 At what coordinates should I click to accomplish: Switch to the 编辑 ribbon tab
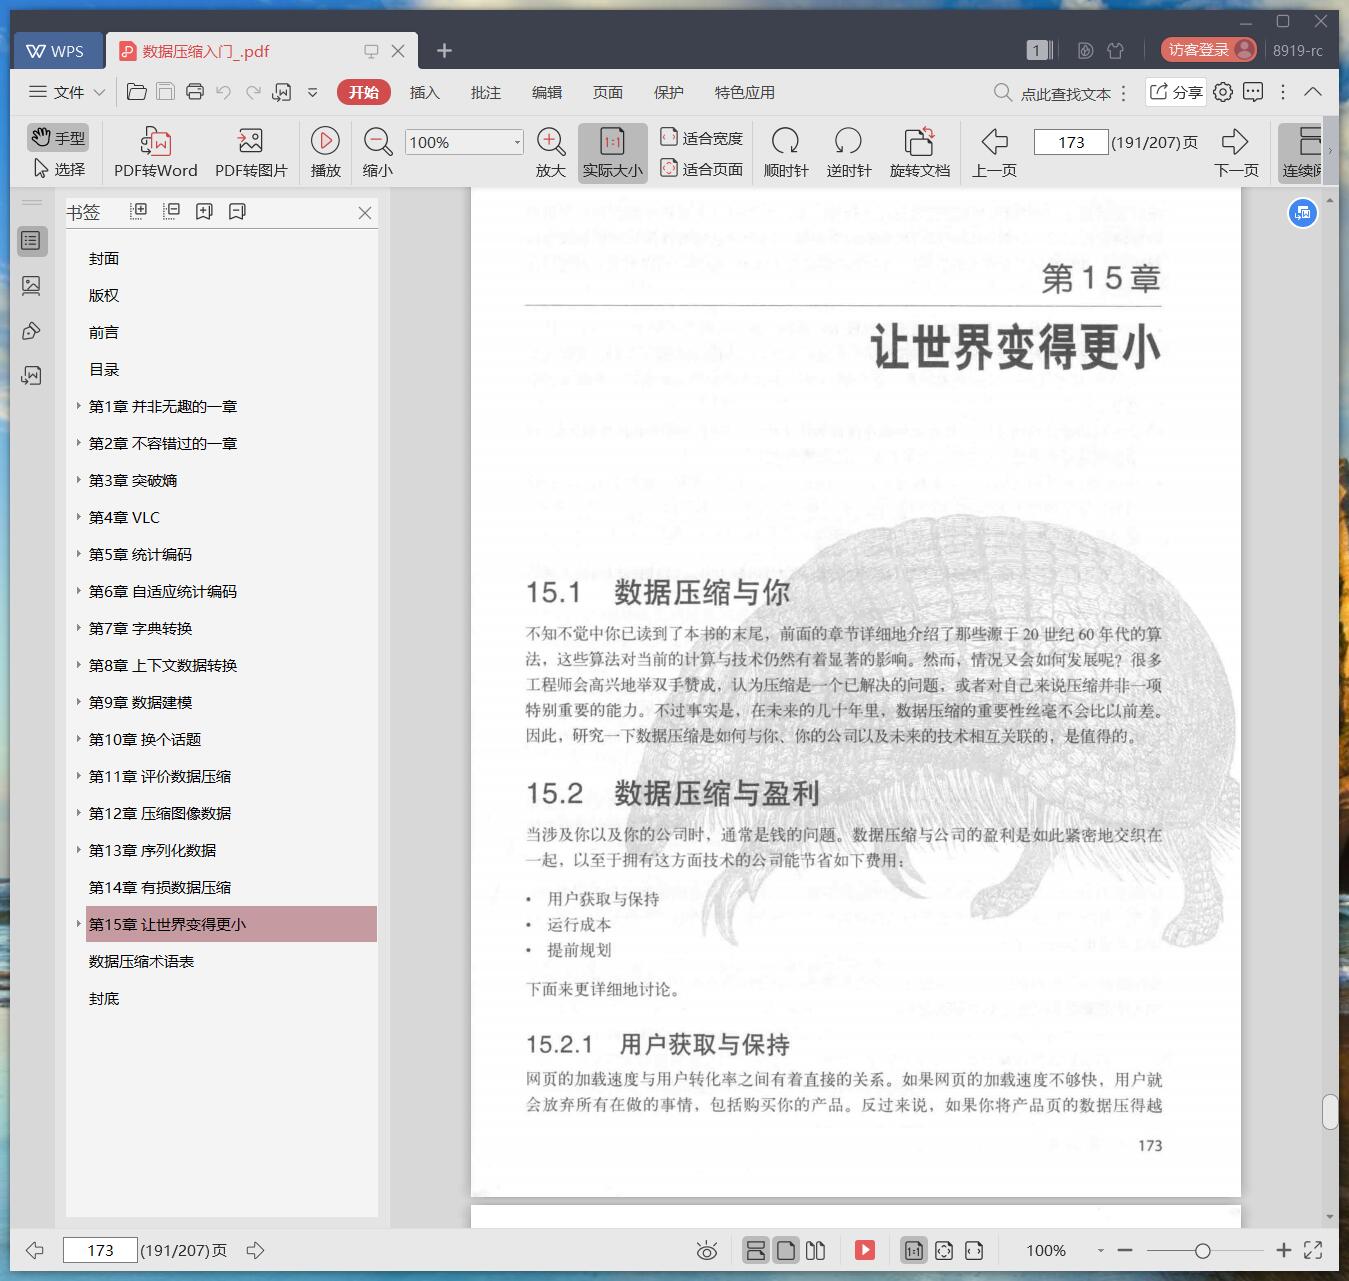(x=547, y=92)
